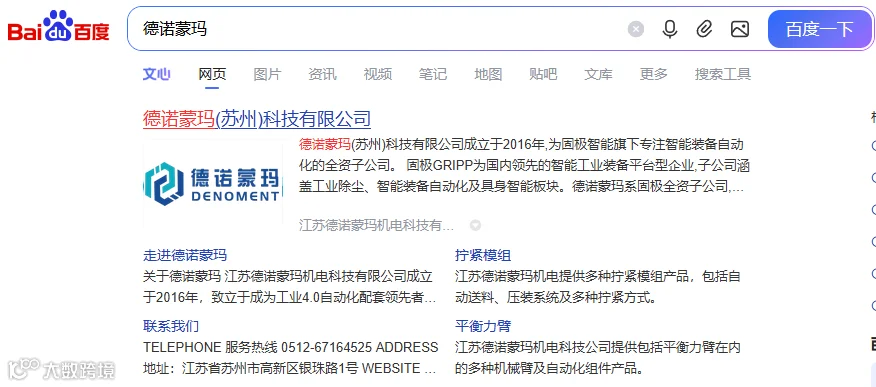876x387 pixels.
Task: Click the 百度一下 search button
Action: pyautogui.click(x=820, y=29)
